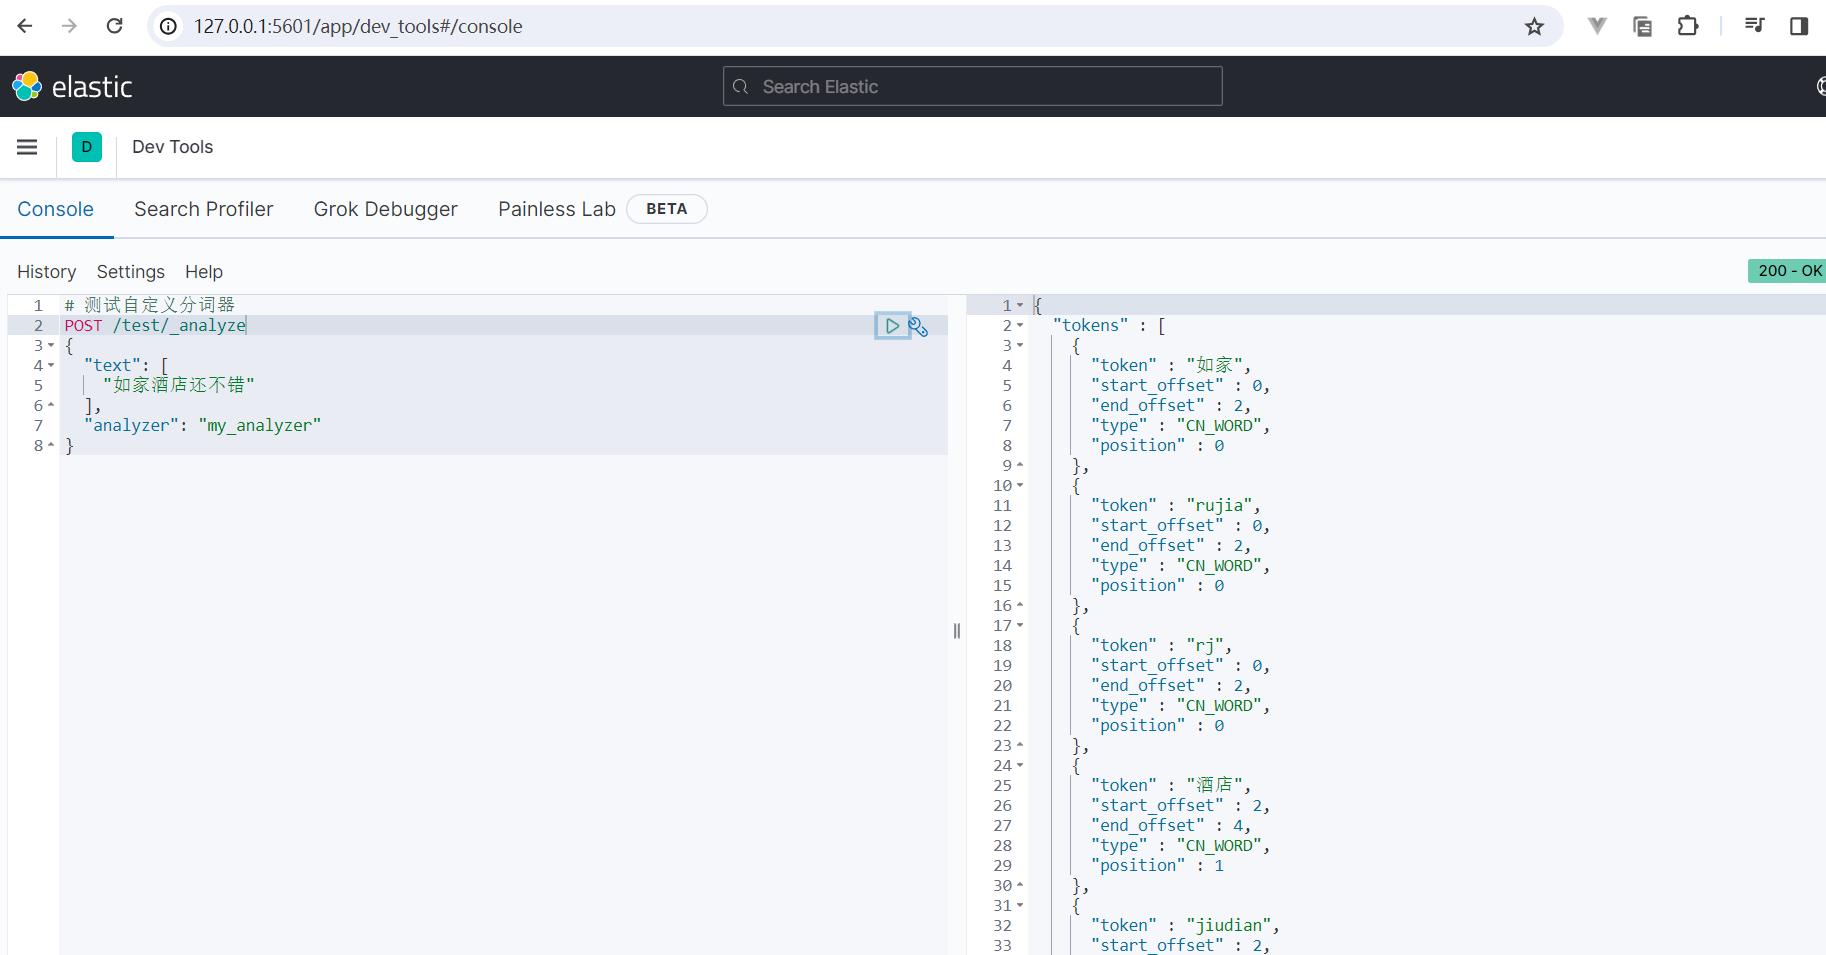The image size is (1826, 955).
Task: Switch to the Search Profiler tab
Action: coord(204,209)
